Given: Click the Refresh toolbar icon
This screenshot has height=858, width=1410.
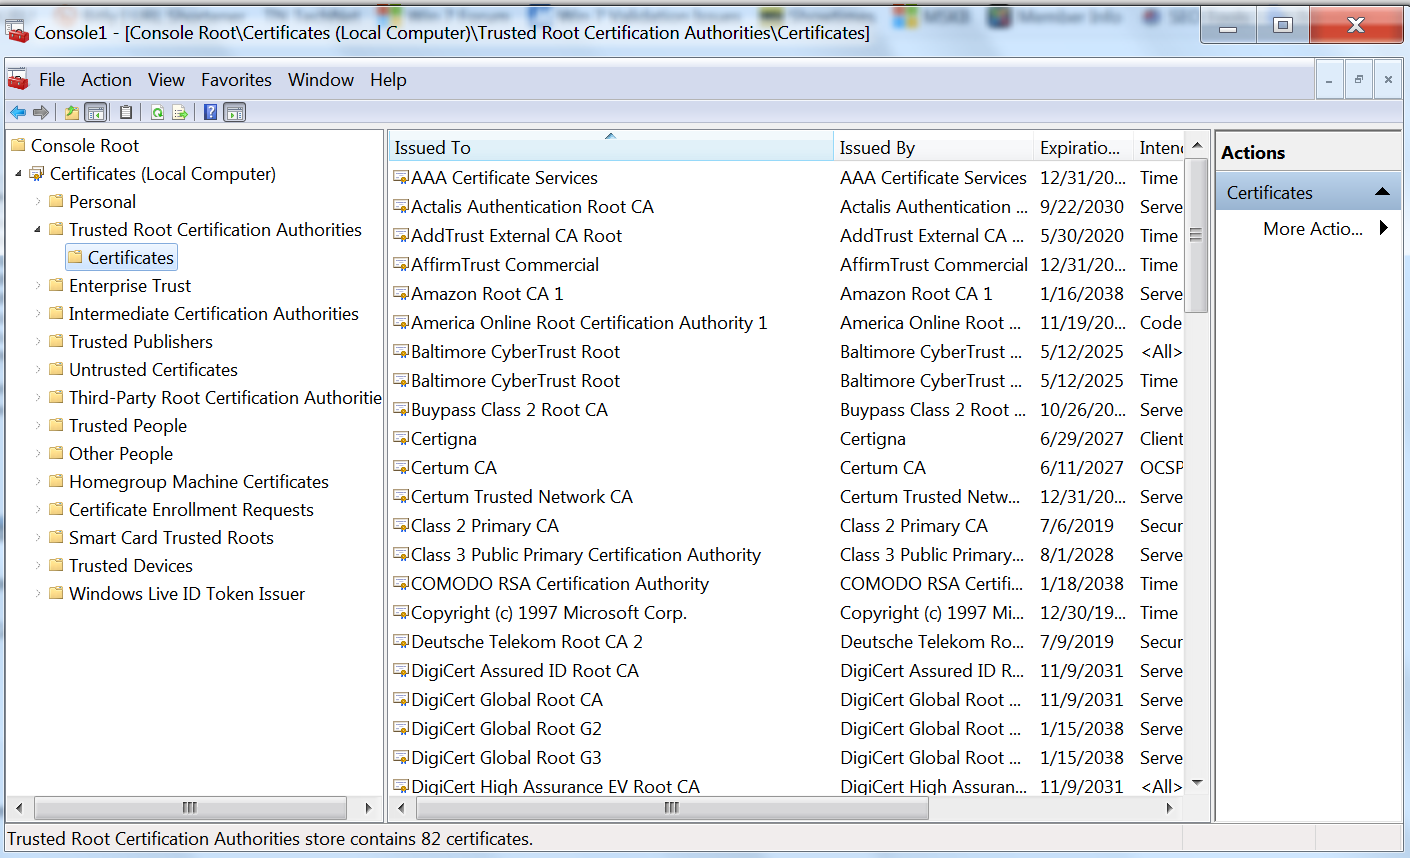Looking at the screenshot, I should [158, 112].
